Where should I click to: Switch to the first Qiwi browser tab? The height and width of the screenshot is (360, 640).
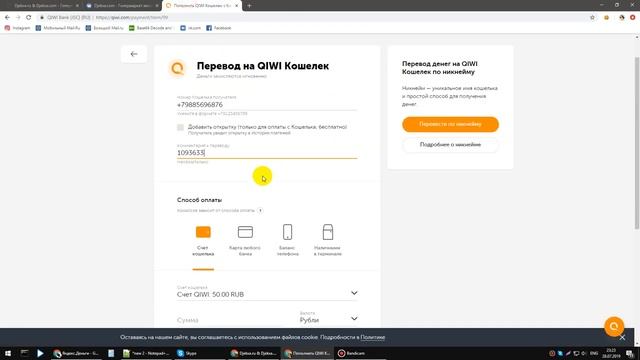(x=42, y=6)
